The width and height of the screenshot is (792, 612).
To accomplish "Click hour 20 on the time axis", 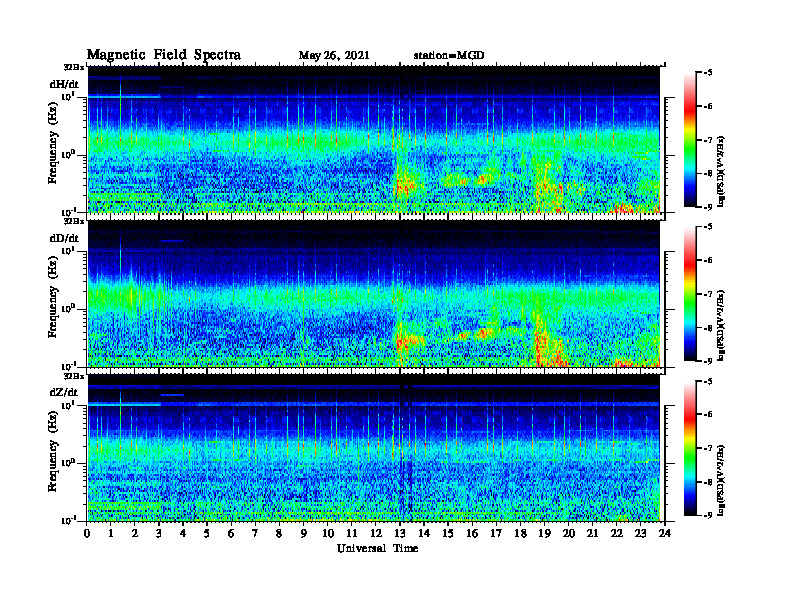I will (569, 533).
